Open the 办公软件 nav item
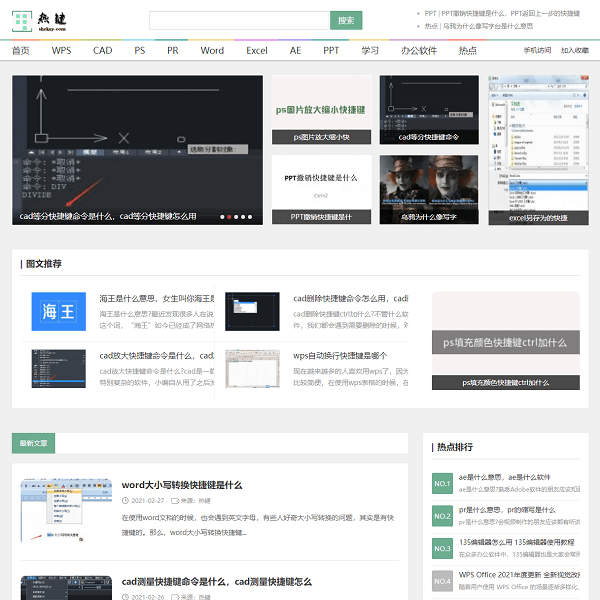The height and width of the screenshot is (600, 600). (419, 51)
